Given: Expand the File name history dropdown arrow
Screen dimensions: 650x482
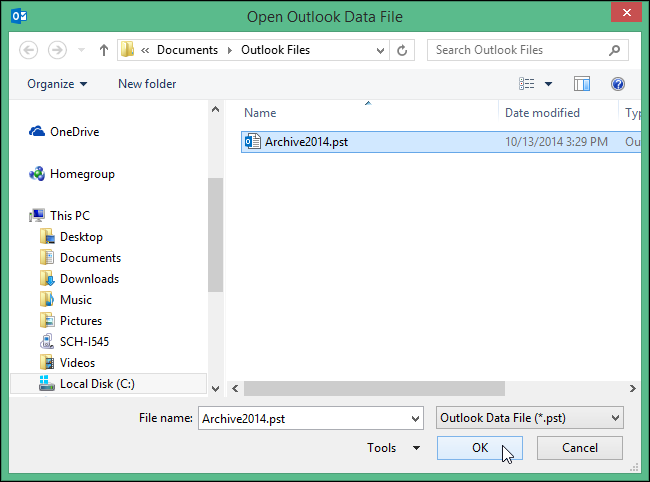Looking at the screenshot, I should tap(414, 417).
